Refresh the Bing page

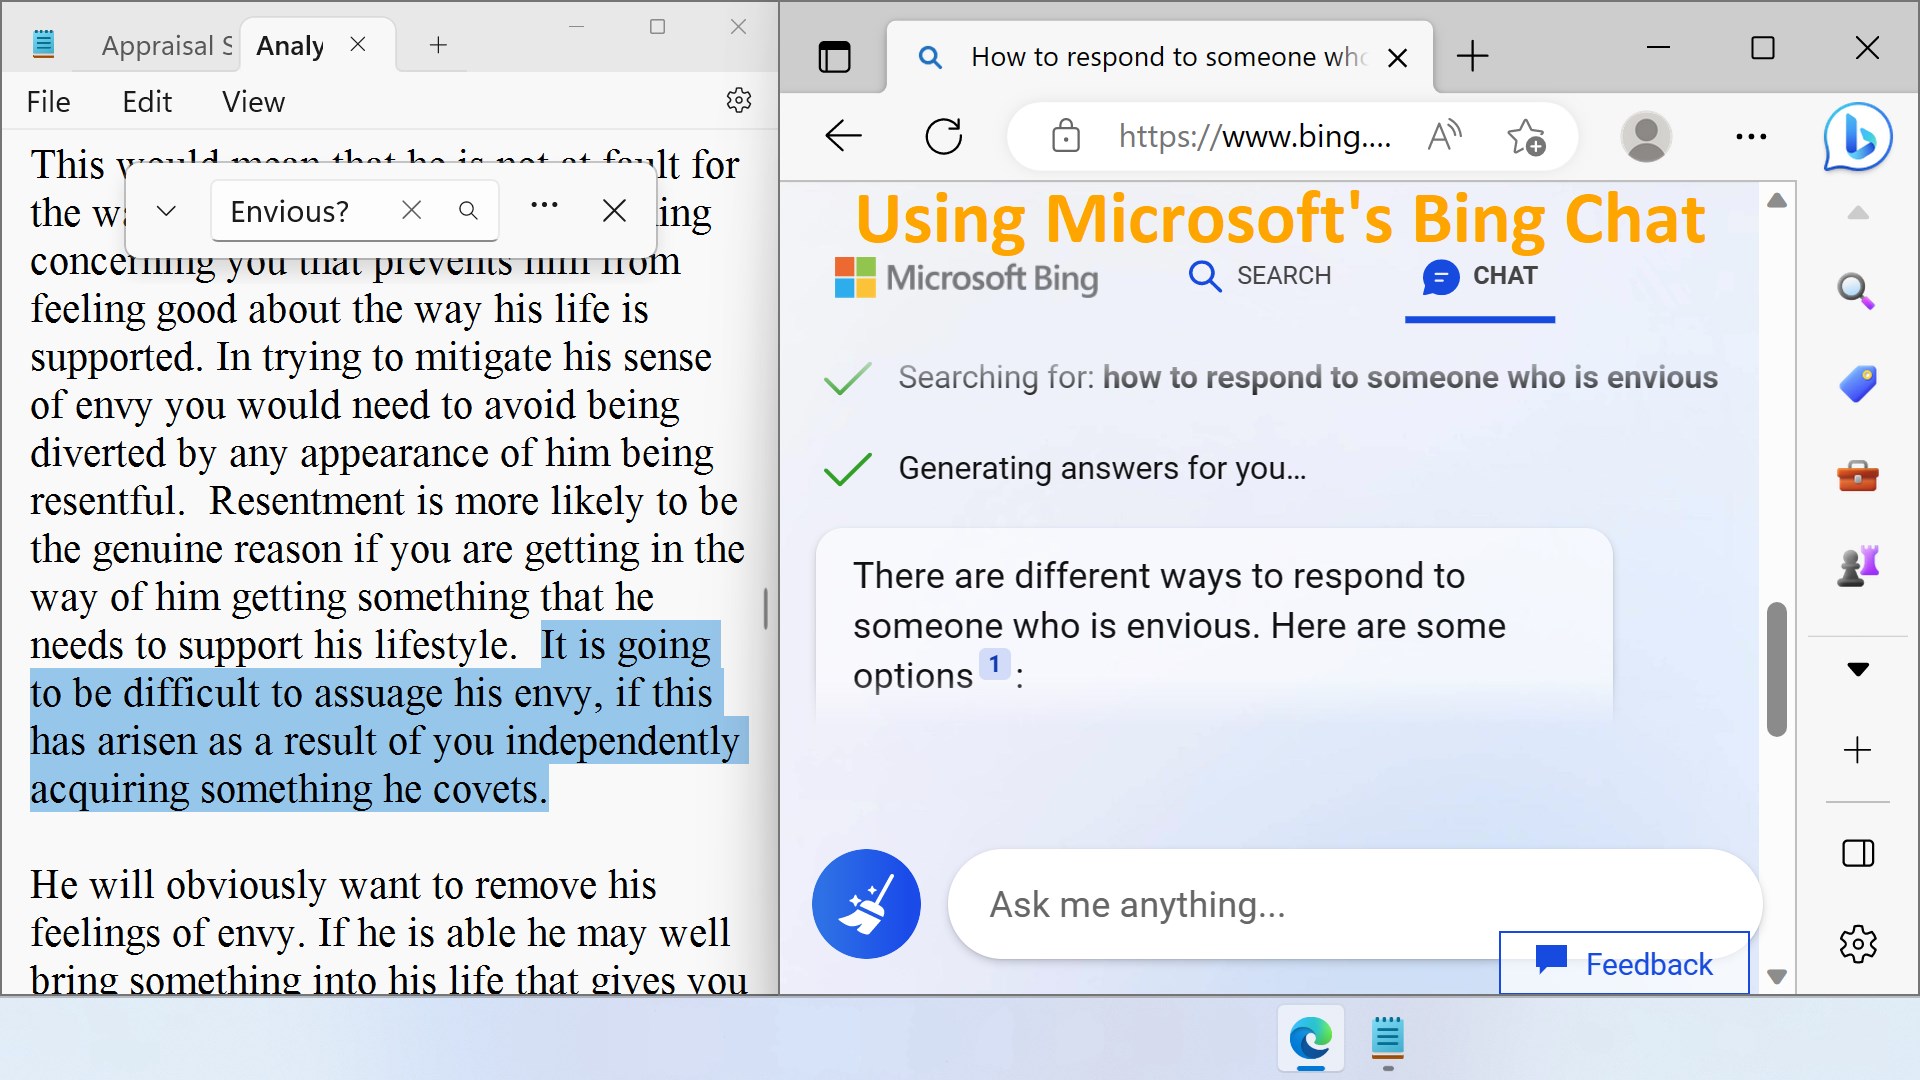(x=943, y=136)
